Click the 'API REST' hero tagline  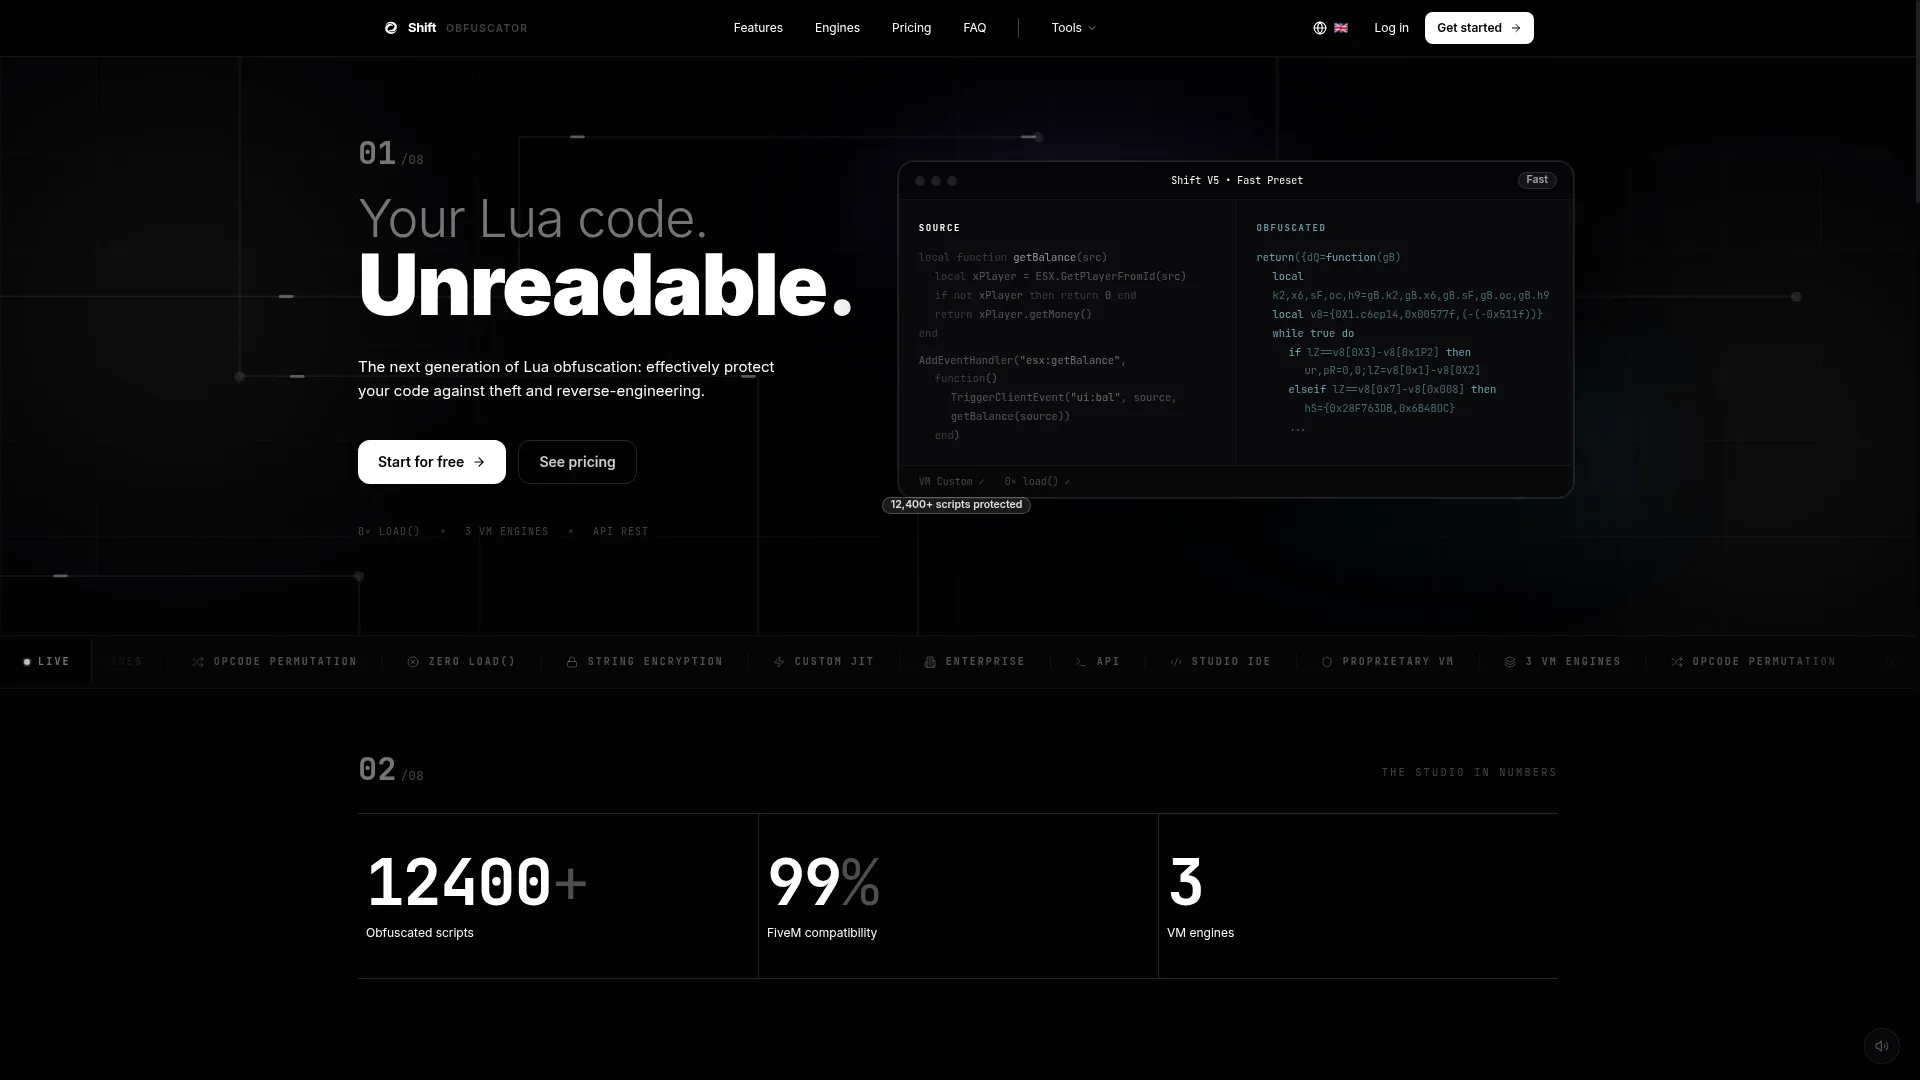621,532
